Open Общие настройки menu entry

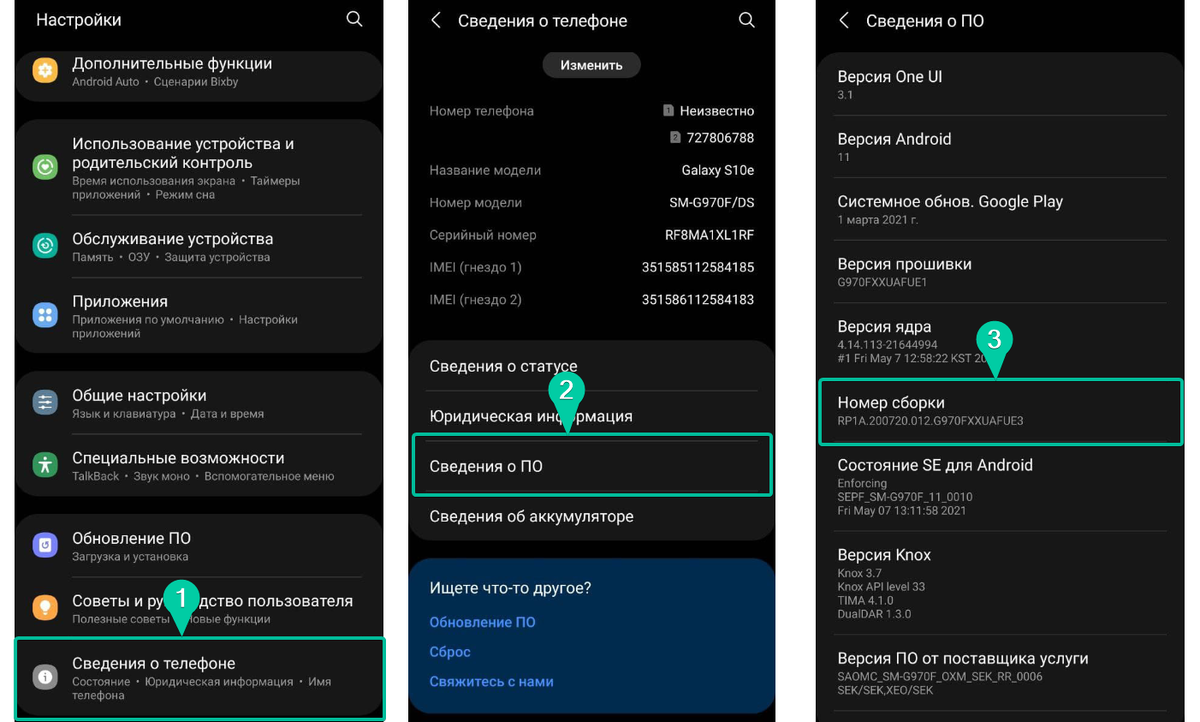click(200, 403)
